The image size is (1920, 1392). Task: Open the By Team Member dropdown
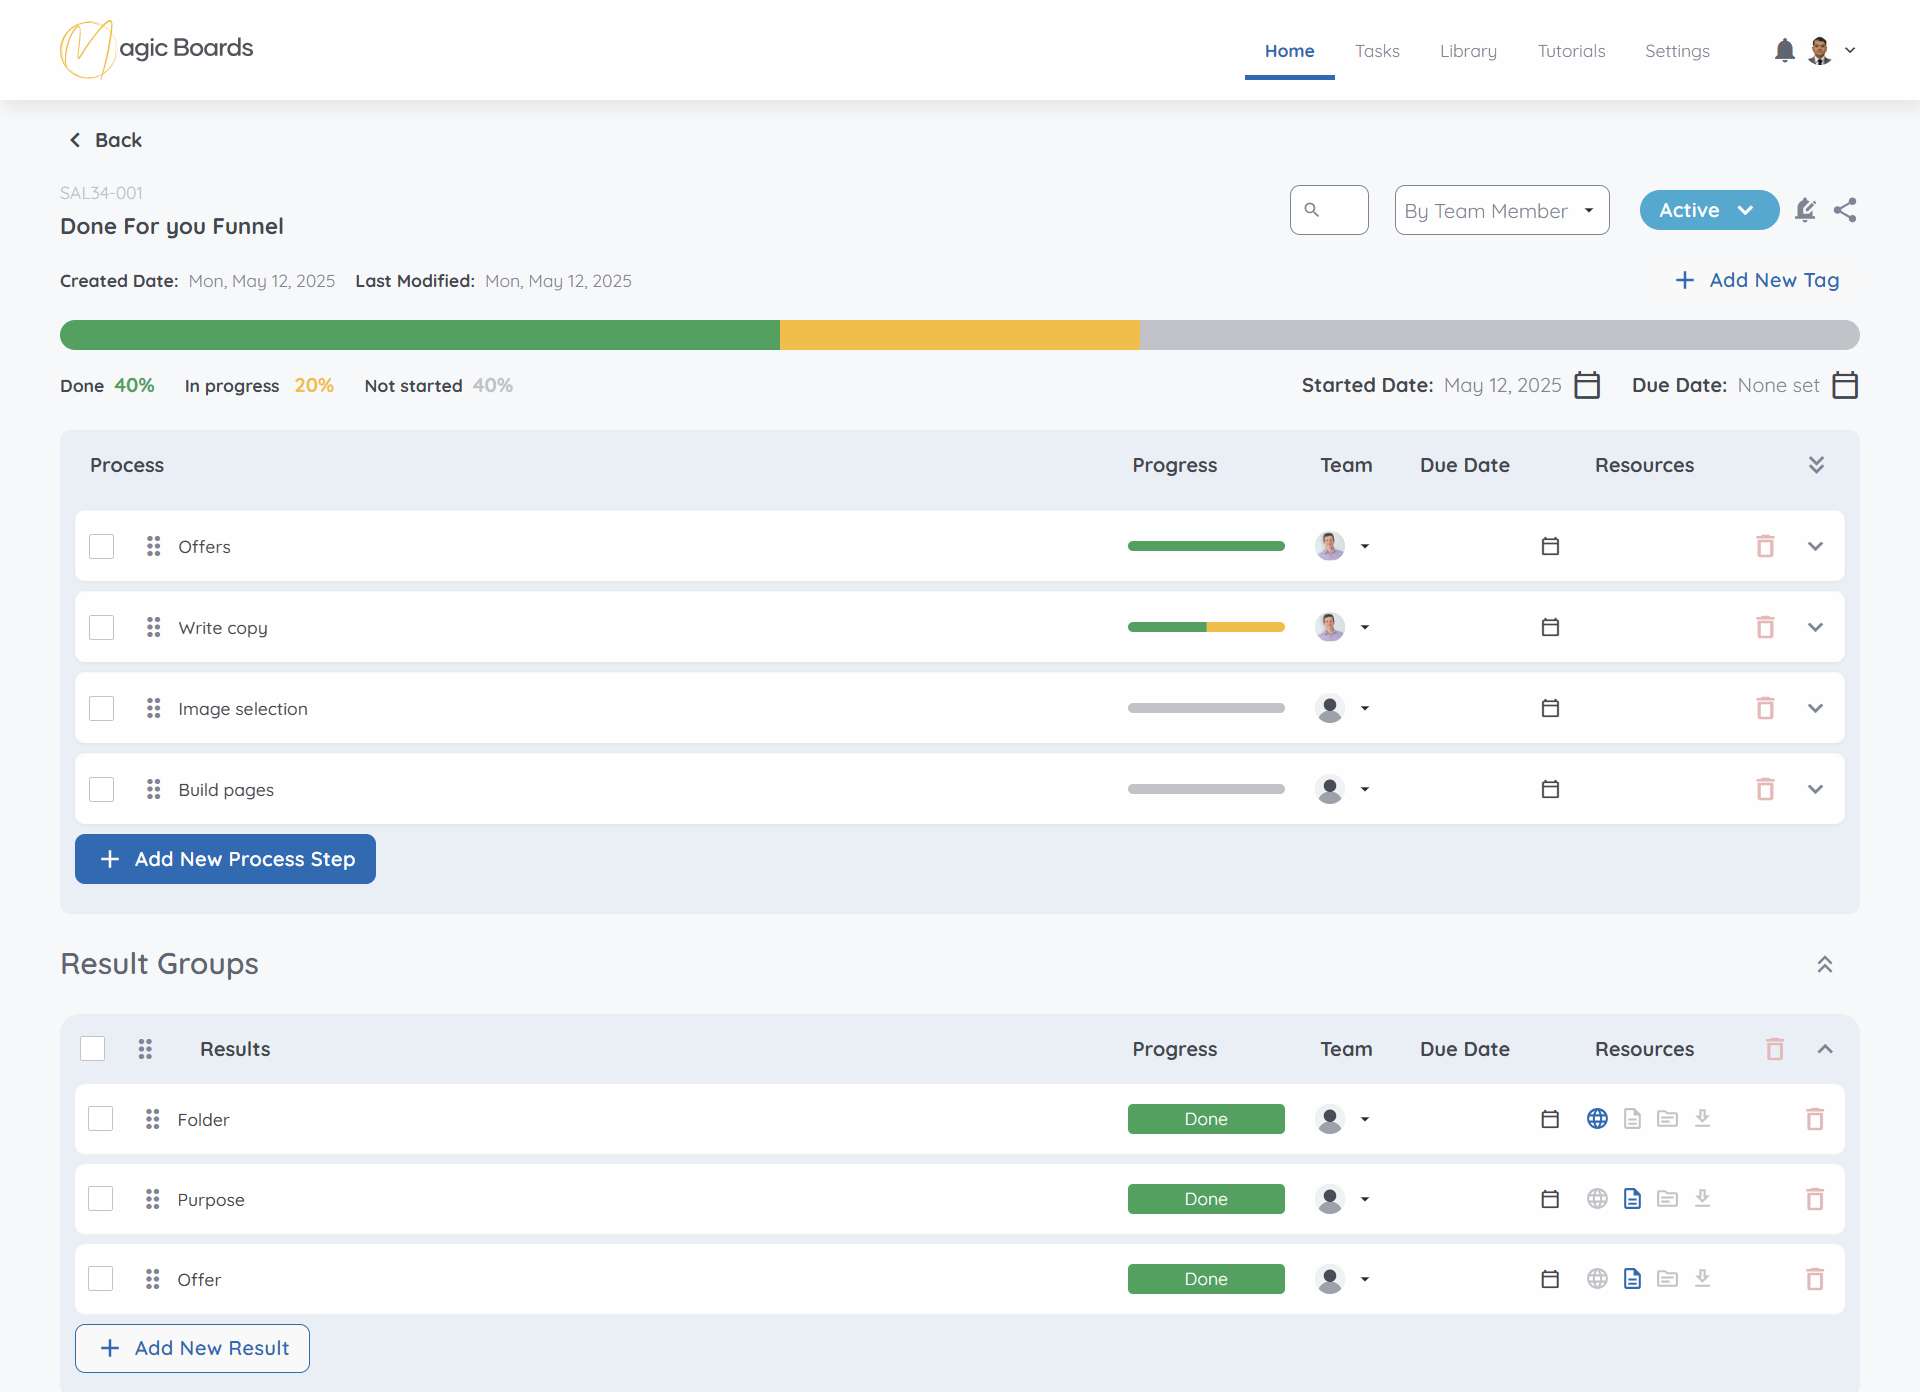tap(1501, 210)
